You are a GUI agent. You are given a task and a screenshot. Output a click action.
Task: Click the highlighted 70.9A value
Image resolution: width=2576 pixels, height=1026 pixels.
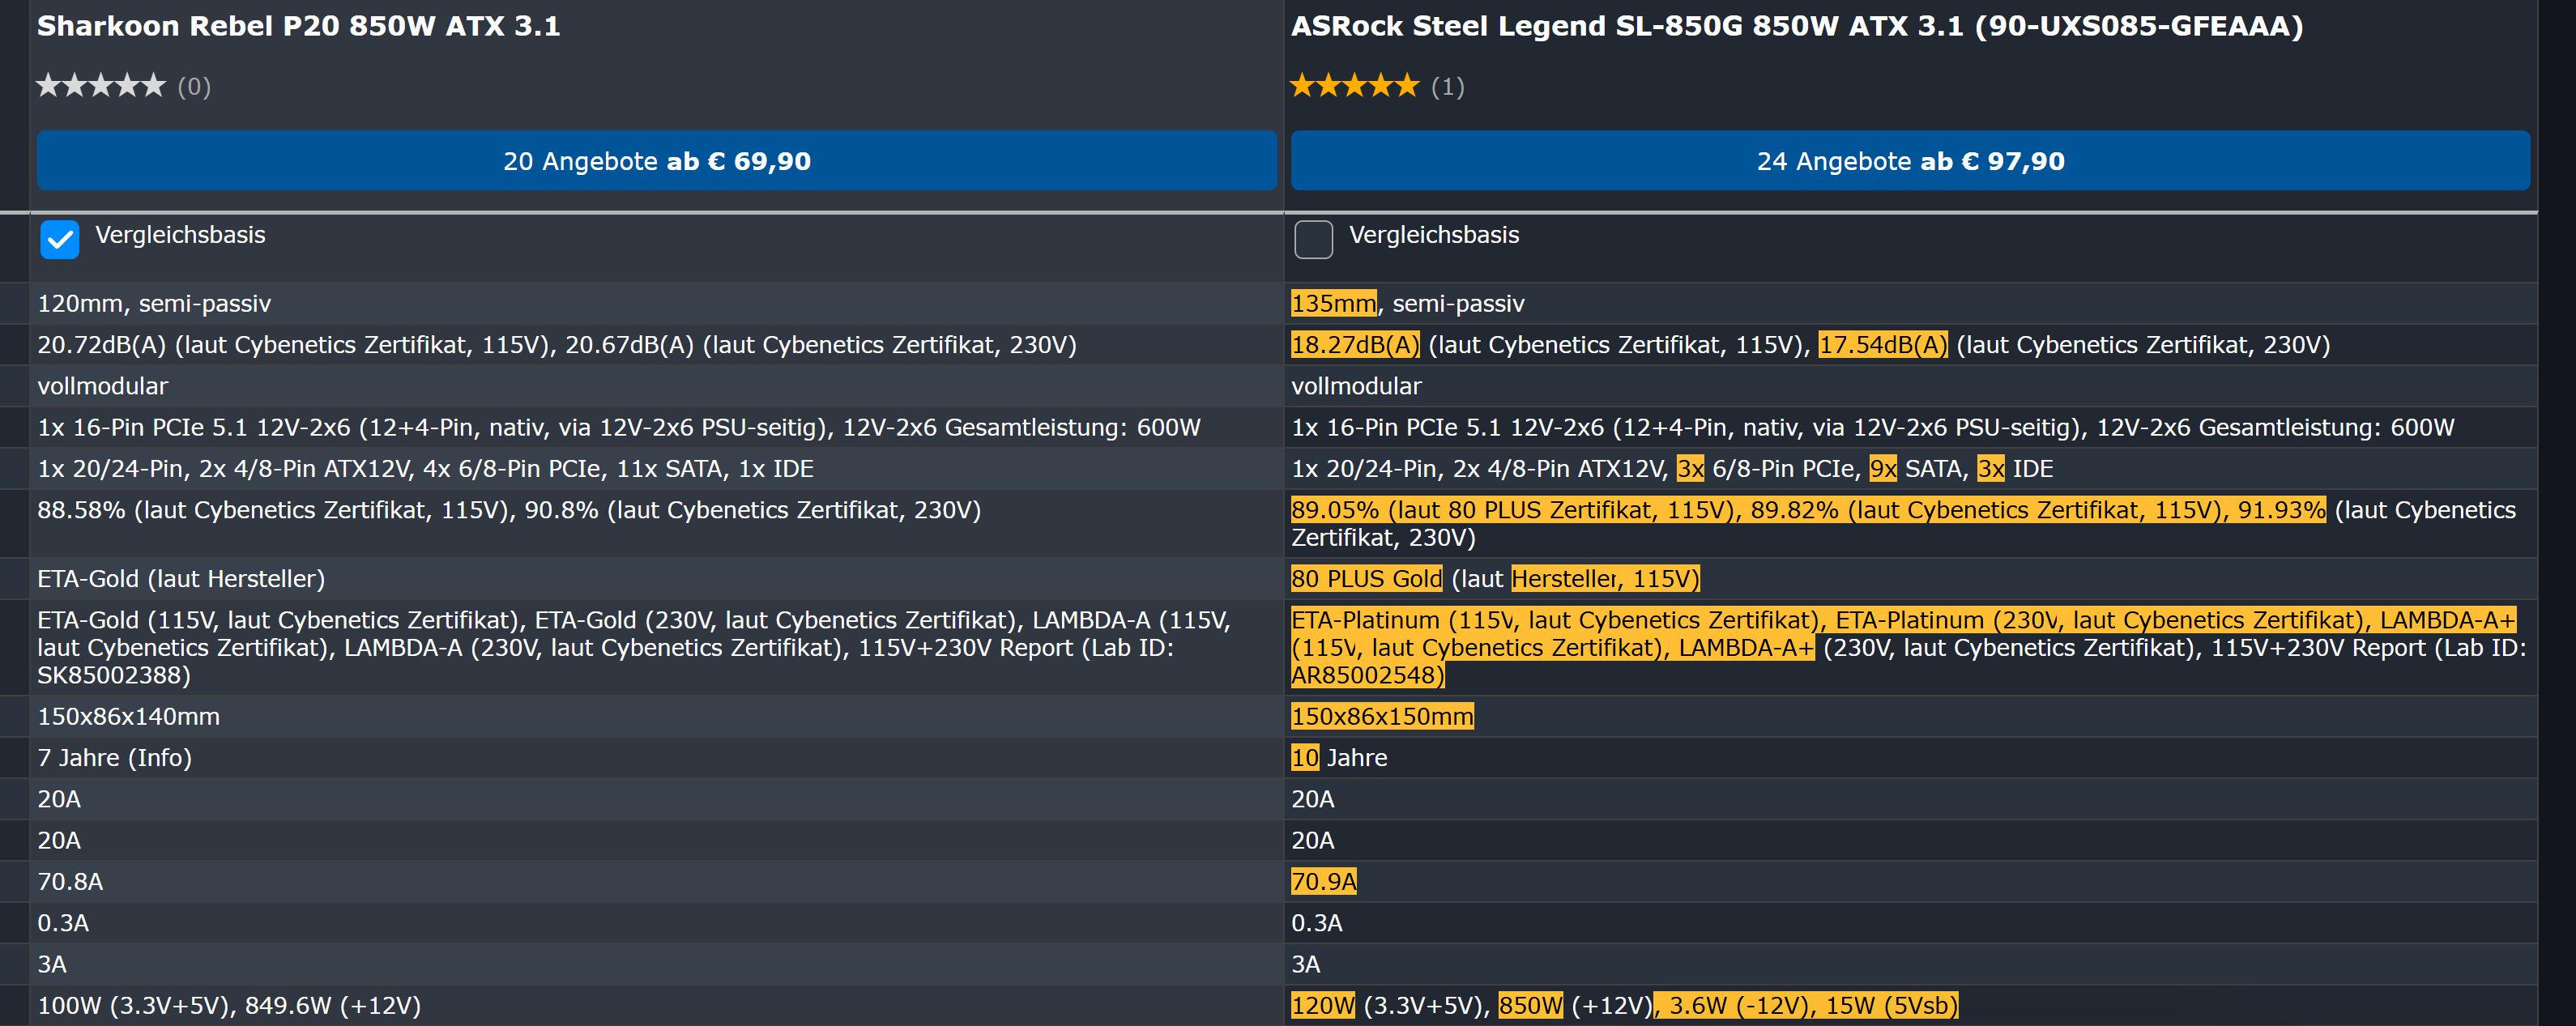(1323, 882)
